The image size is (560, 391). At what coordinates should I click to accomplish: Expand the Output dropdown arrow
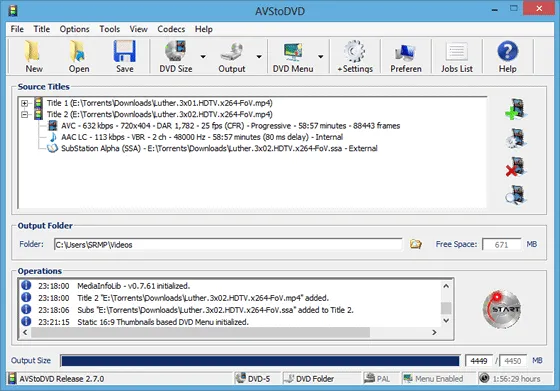pos(259,56)
